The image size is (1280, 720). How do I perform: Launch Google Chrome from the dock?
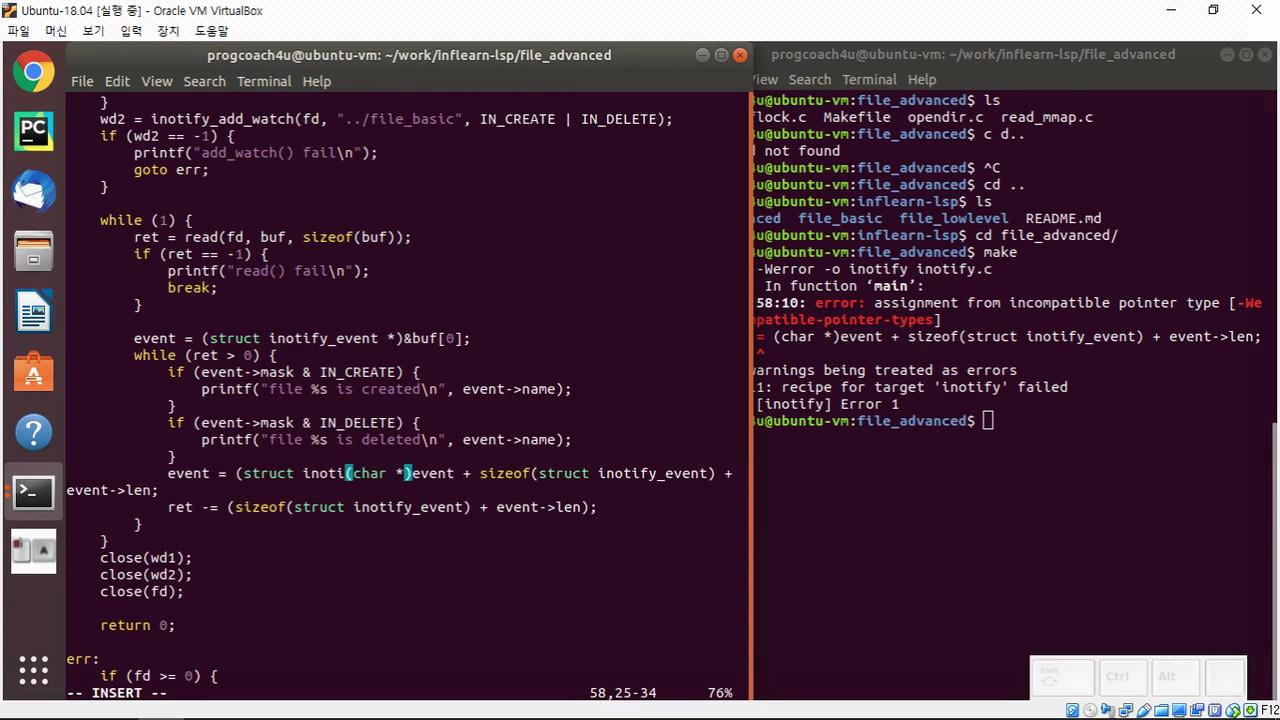point(33,72)
